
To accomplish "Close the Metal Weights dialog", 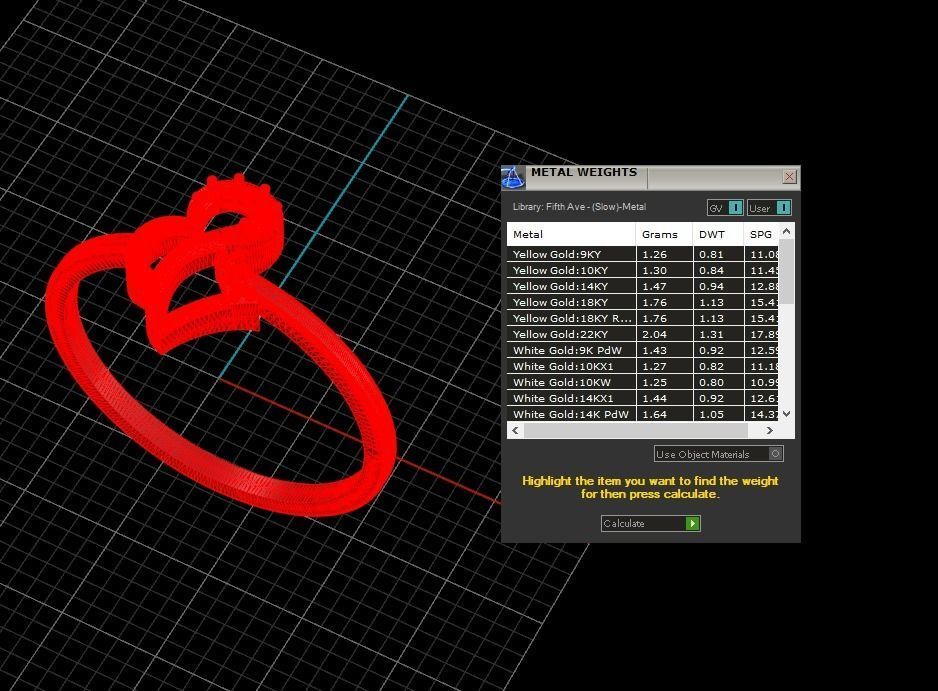I will click(x=789, y=176).
